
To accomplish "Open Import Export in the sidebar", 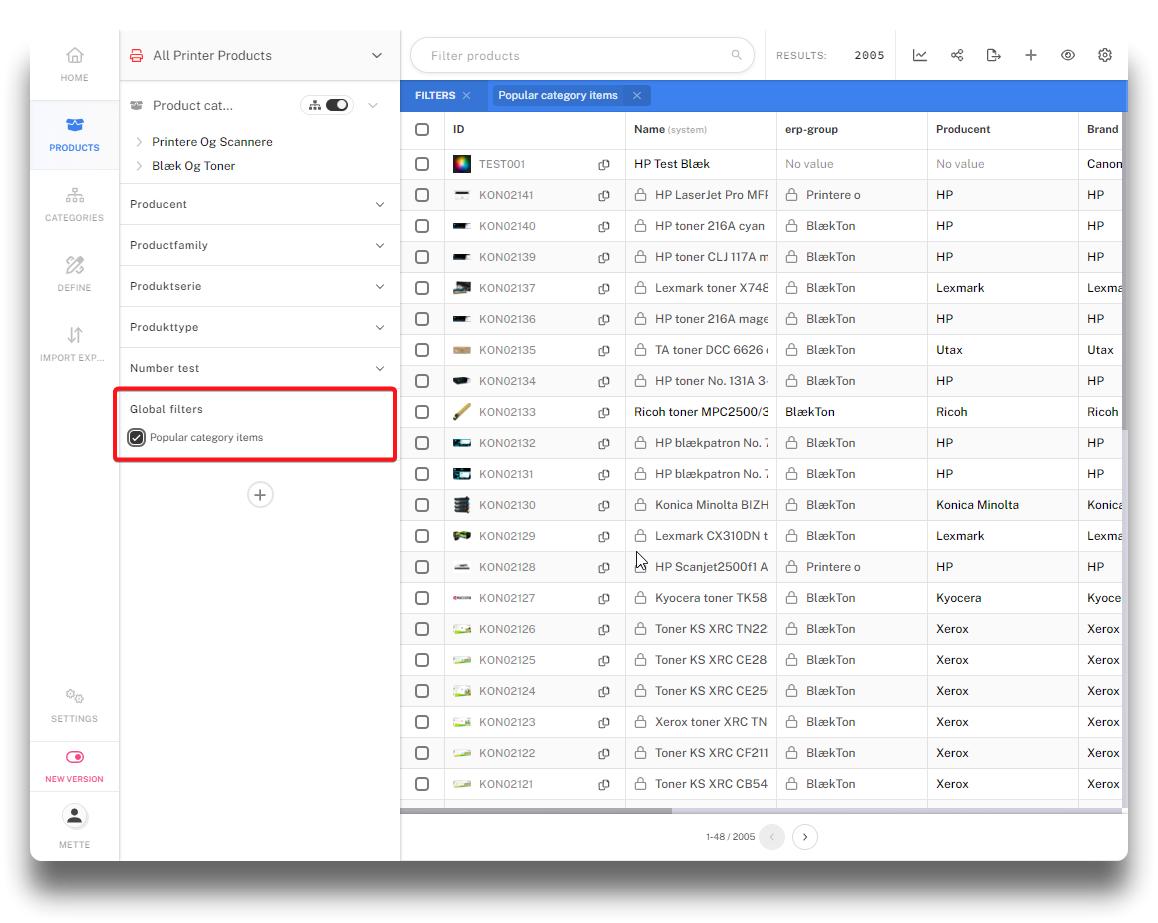I will click(x=74, y=344).
